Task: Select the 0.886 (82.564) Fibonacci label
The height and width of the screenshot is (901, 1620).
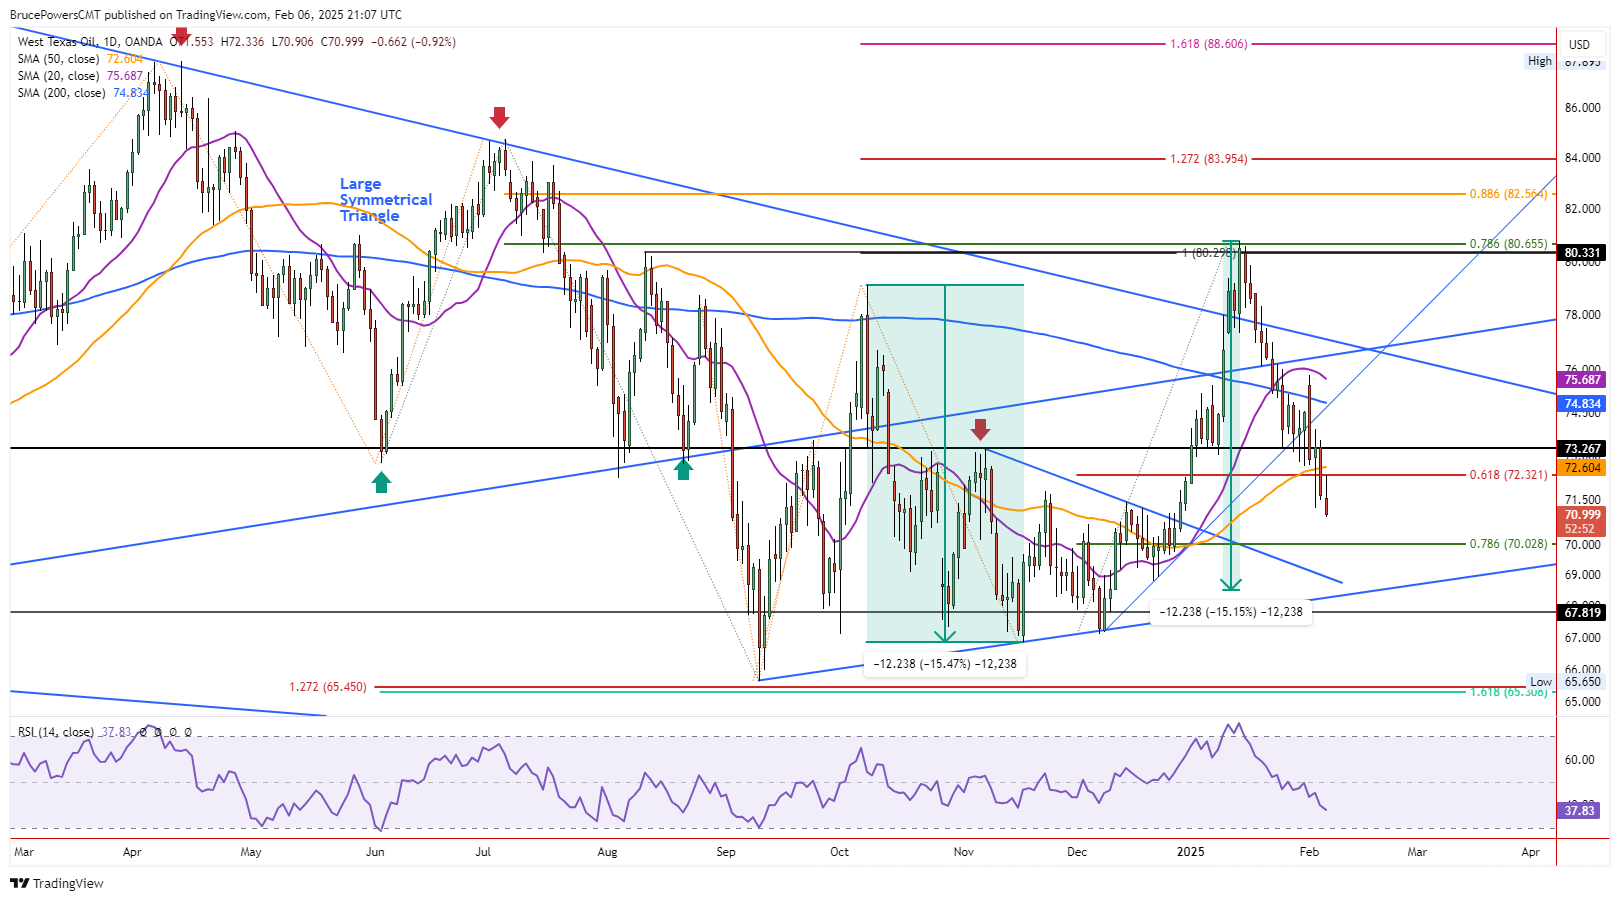Action: pos(1508,194)
